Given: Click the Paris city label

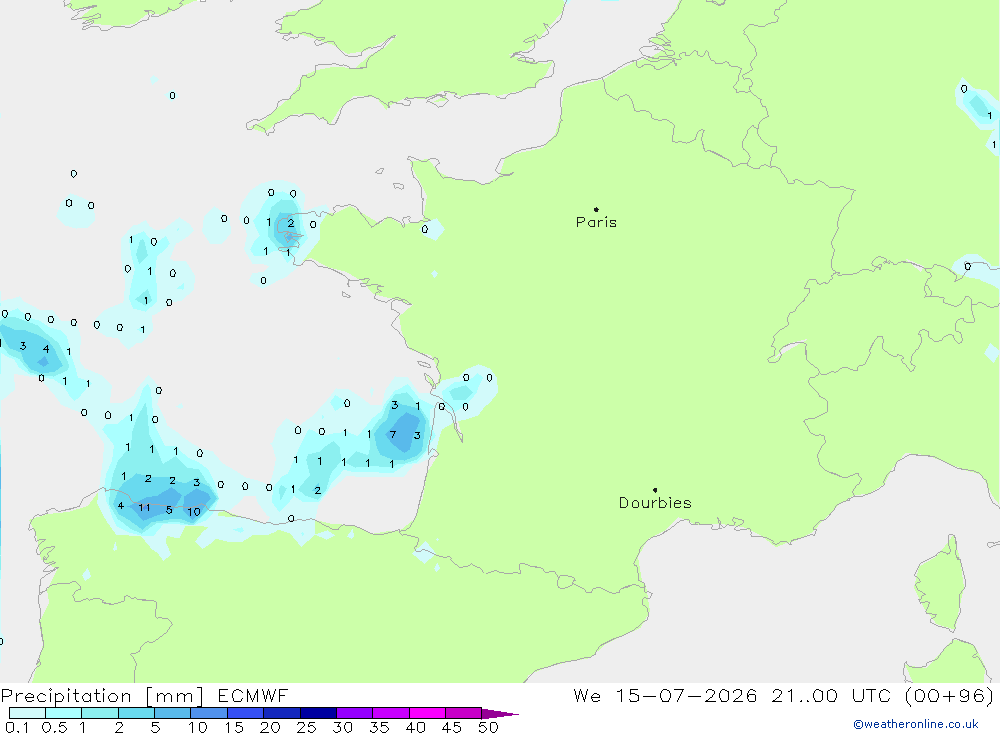Looking at the screenshot, I should (x=596, y=222).
